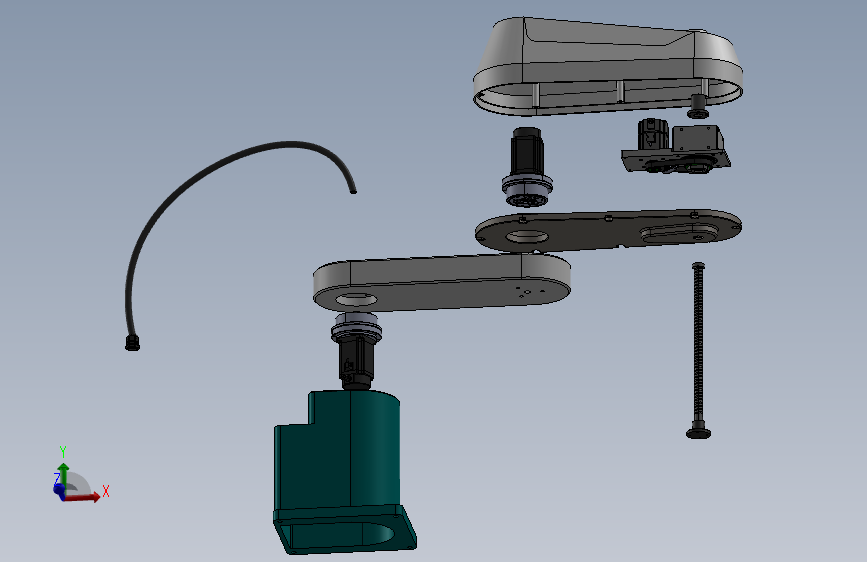Select the reducer flange under the lower arm

pyautogui.click(x=356, y=327)
